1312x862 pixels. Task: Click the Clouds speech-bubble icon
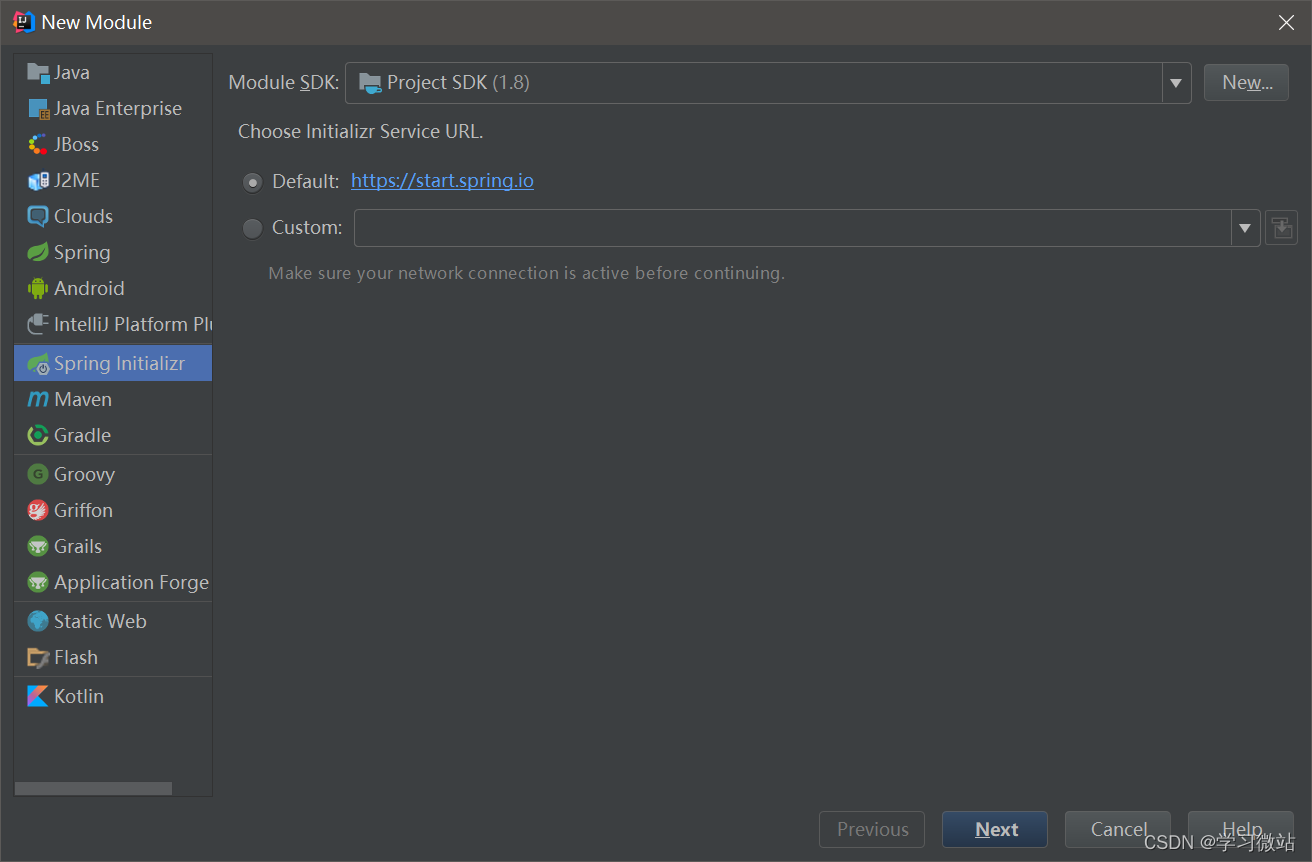pyautogui.click(x=38, y=216)
